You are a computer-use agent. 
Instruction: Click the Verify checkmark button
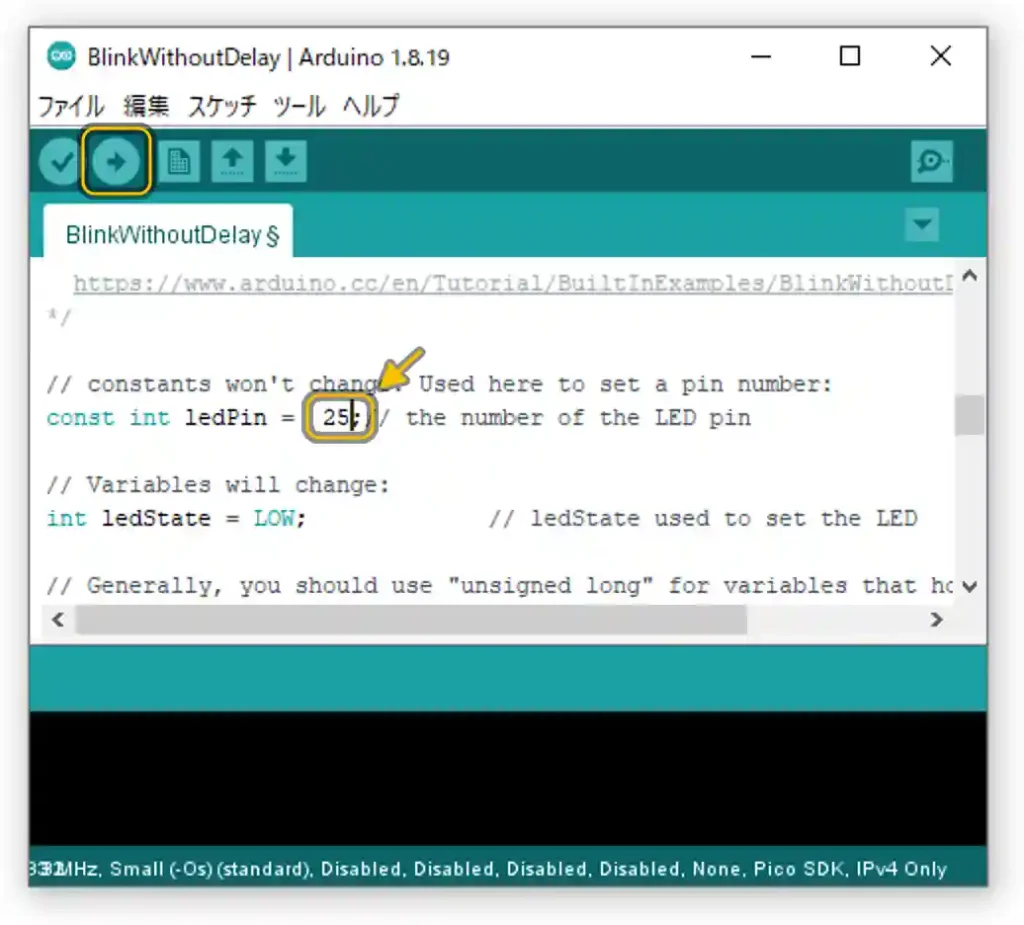(x=61, y=161)
